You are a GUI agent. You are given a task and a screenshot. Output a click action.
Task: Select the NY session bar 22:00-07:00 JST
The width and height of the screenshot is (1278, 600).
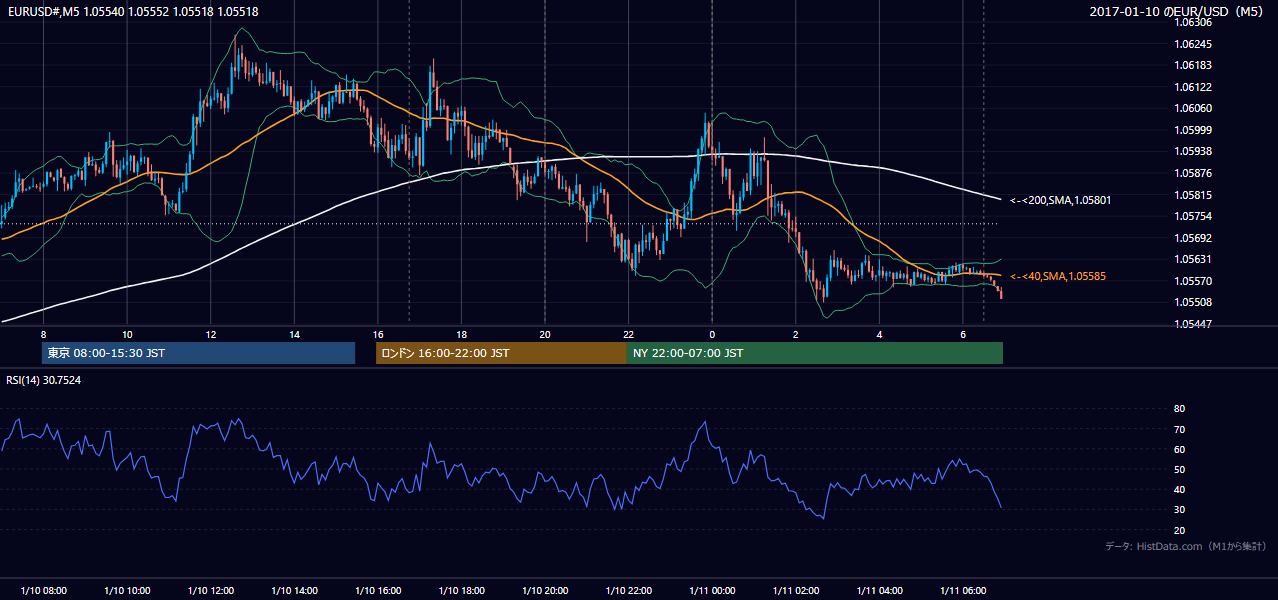click(815, 353)
